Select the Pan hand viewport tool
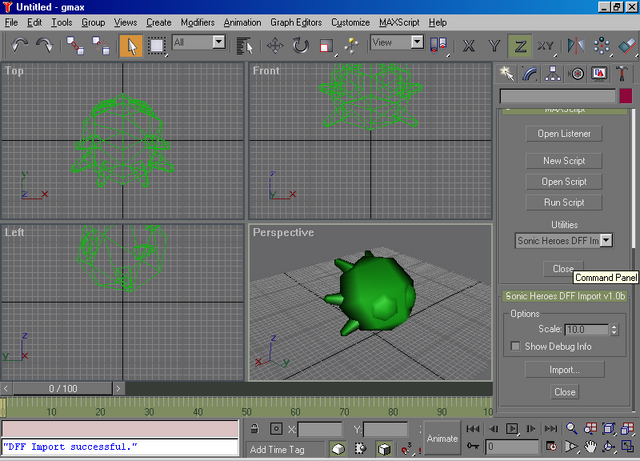This screenshot has width=640, height=461. tap(590, 447)
